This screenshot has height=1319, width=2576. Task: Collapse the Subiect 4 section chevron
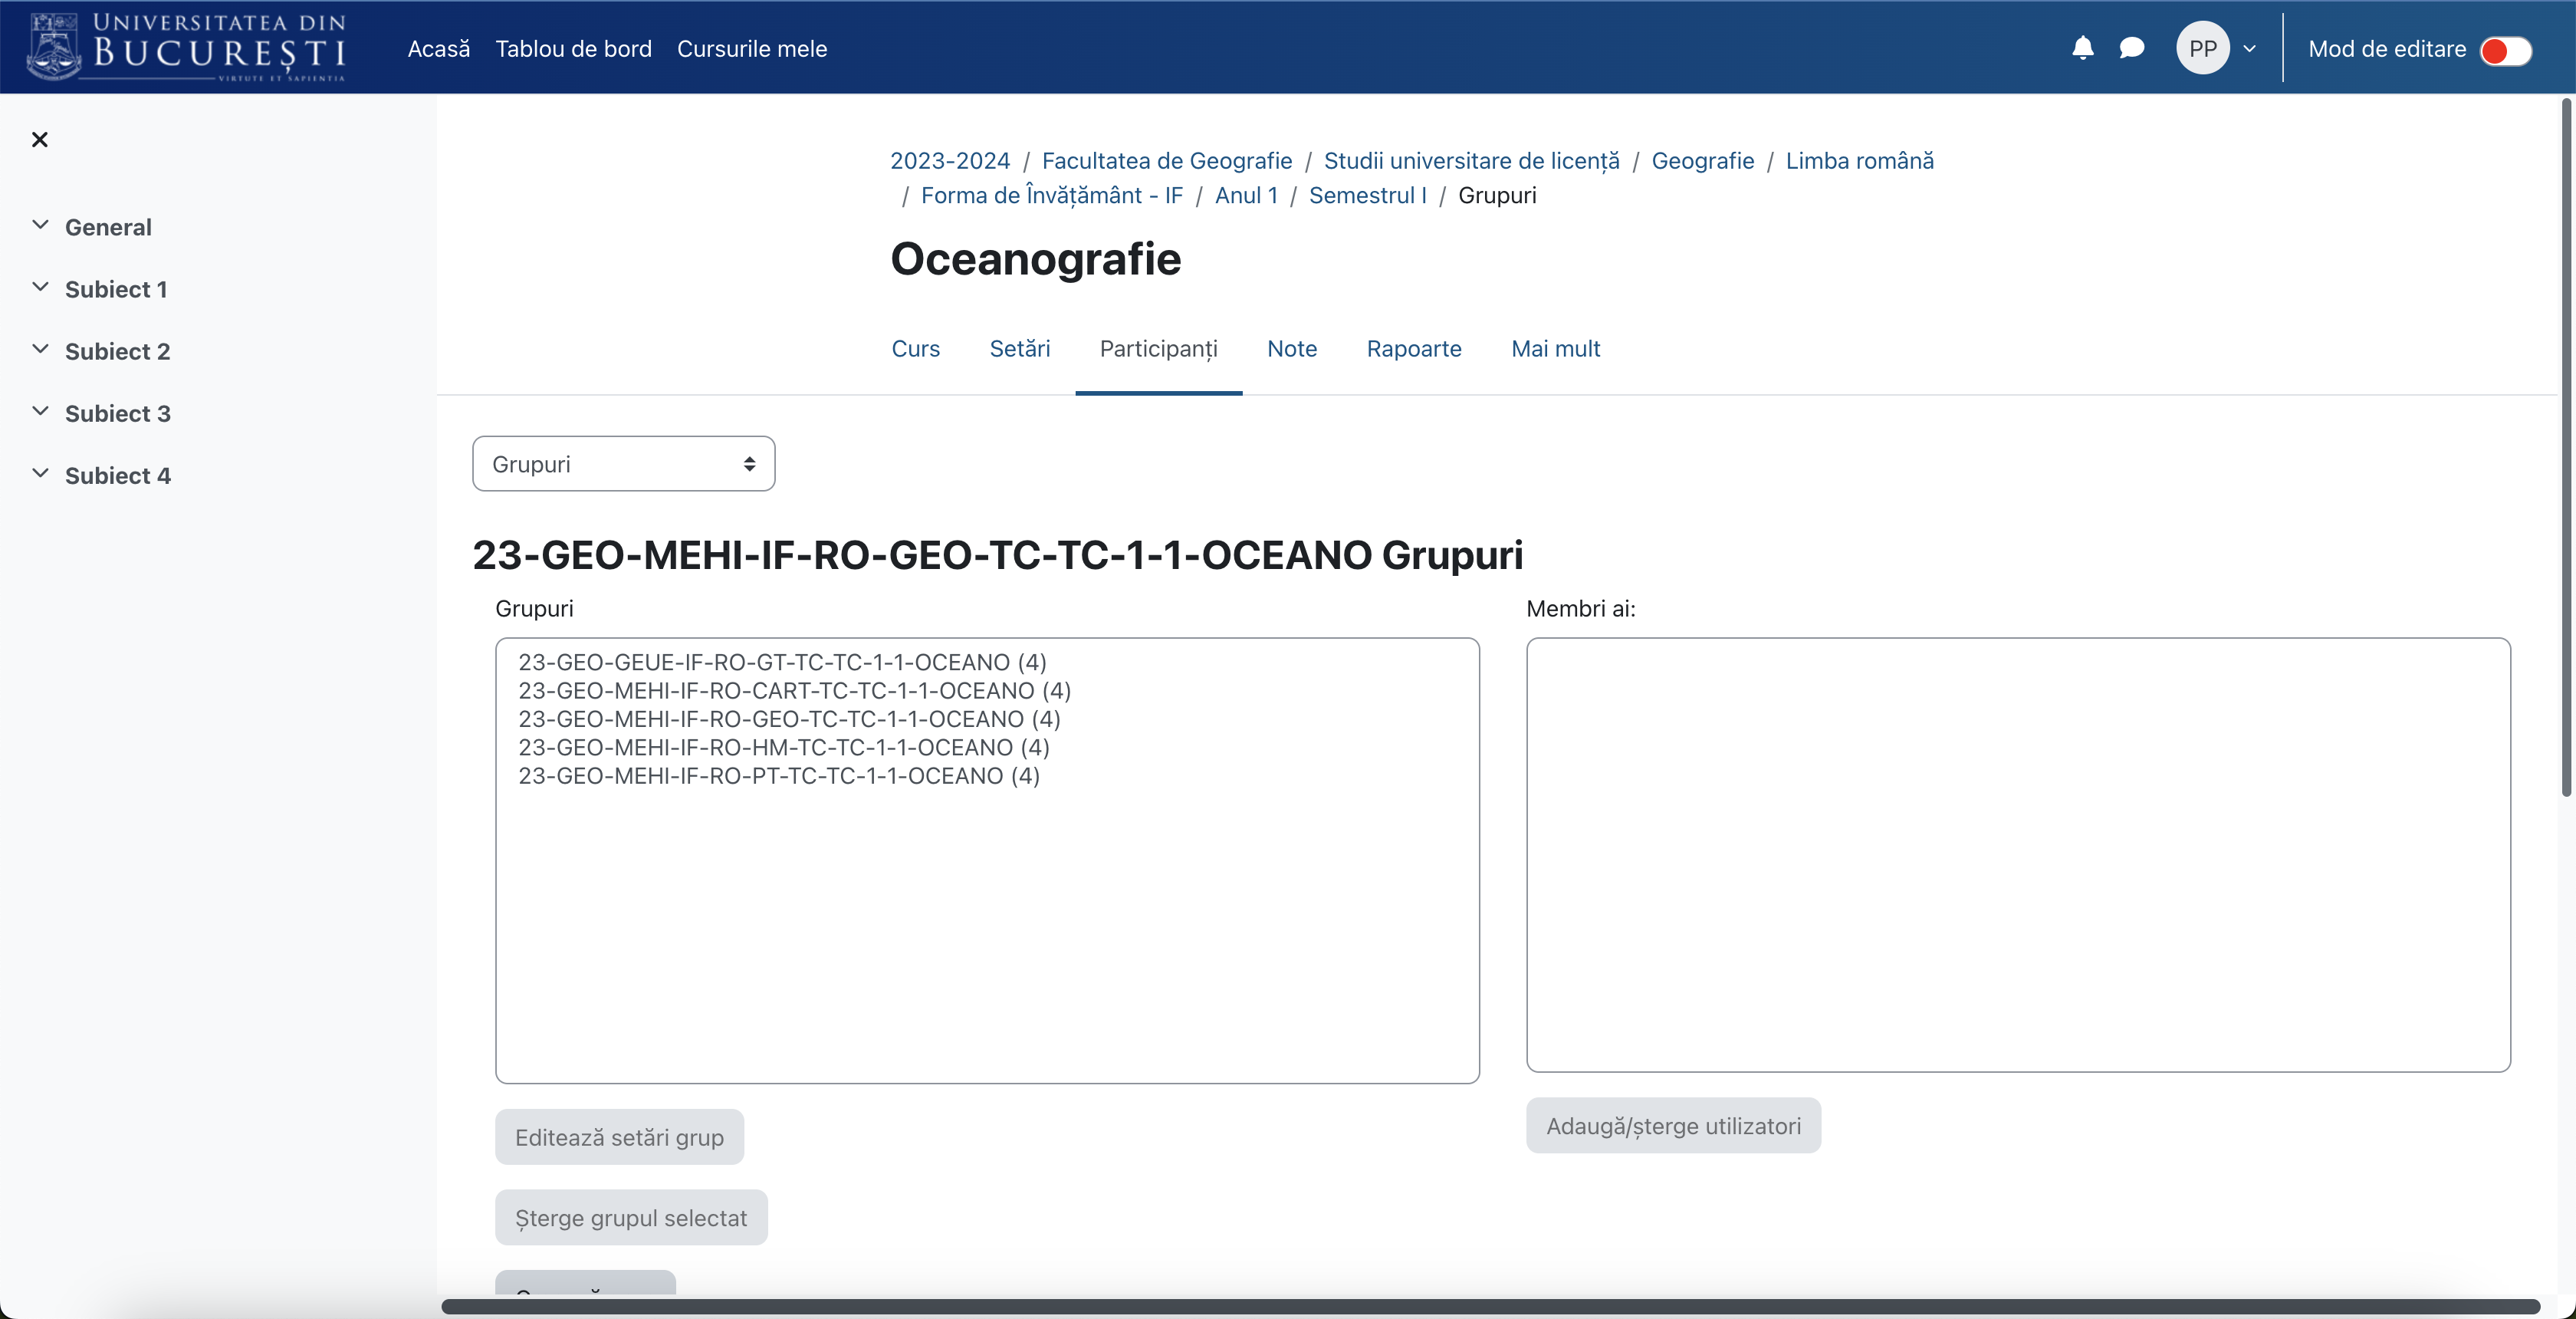tap(40, 474)
